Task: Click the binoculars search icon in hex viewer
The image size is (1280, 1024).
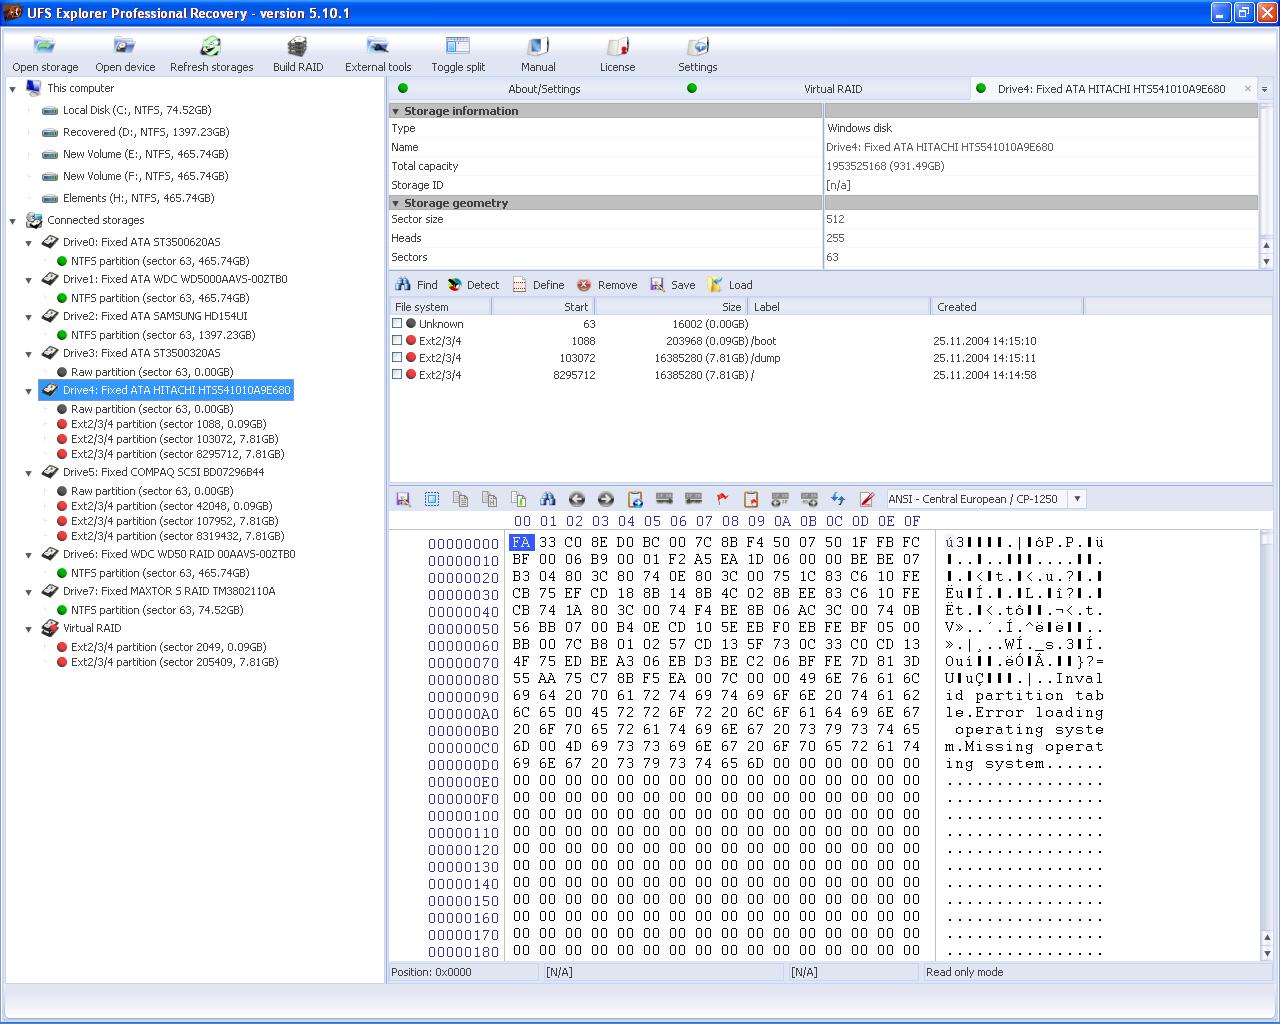Action: click(548, 499)
